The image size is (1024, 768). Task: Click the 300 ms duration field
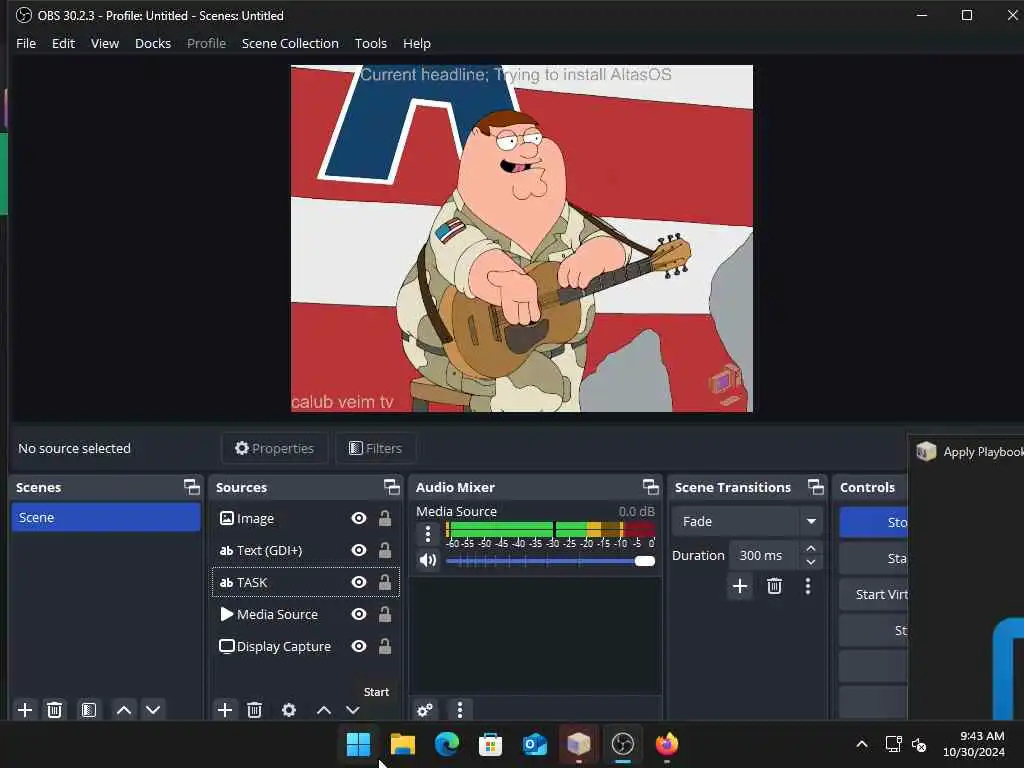coord(764,556)
